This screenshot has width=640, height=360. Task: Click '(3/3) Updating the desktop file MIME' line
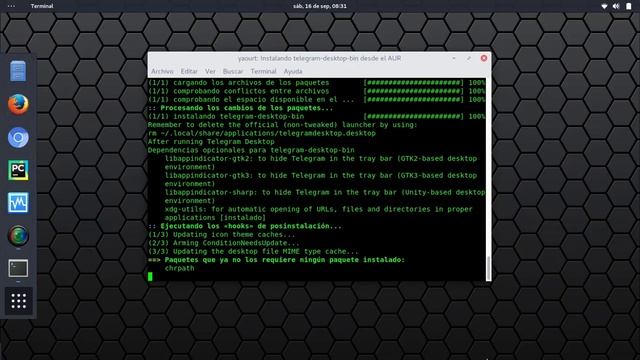253,251
